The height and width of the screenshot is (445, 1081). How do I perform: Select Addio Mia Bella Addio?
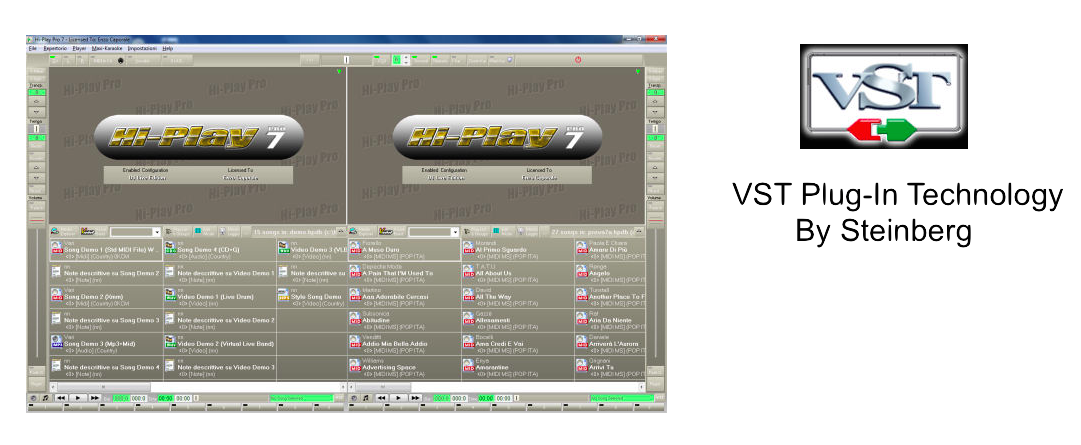point(404,344)
